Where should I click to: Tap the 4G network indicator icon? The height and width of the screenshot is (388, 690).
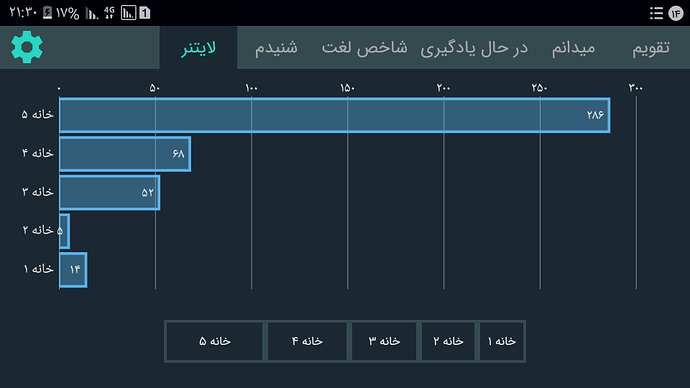[109, 13]
